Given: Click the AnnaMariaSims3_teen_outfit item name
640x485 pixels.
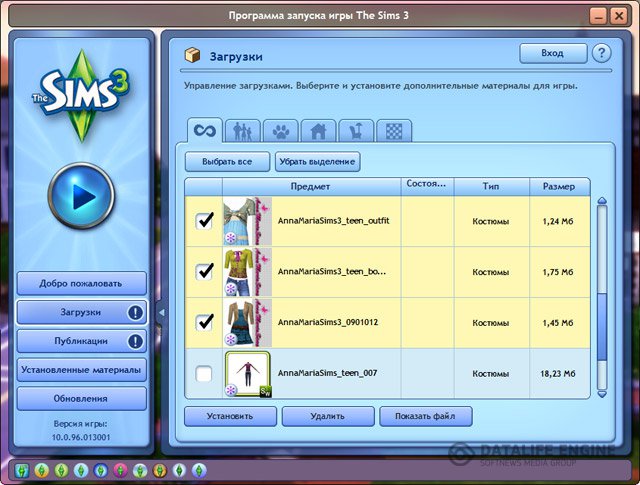Looking at the screenshot, I should pos(333,221).
